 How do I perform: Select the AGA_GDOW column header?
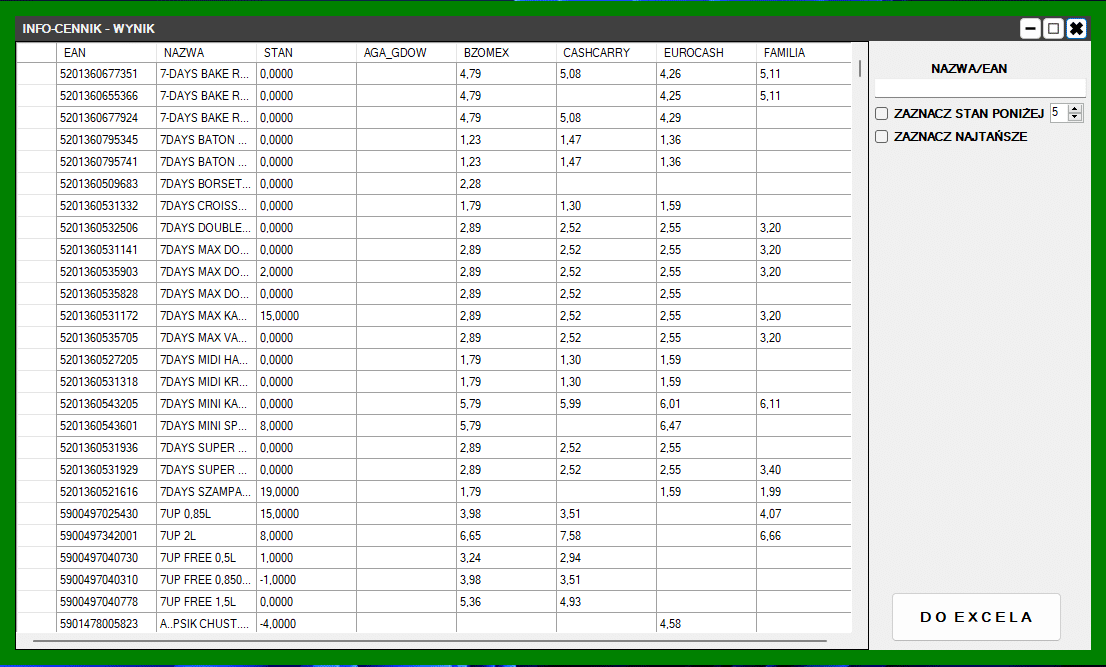pyautogui.click(x=406, y=52)
